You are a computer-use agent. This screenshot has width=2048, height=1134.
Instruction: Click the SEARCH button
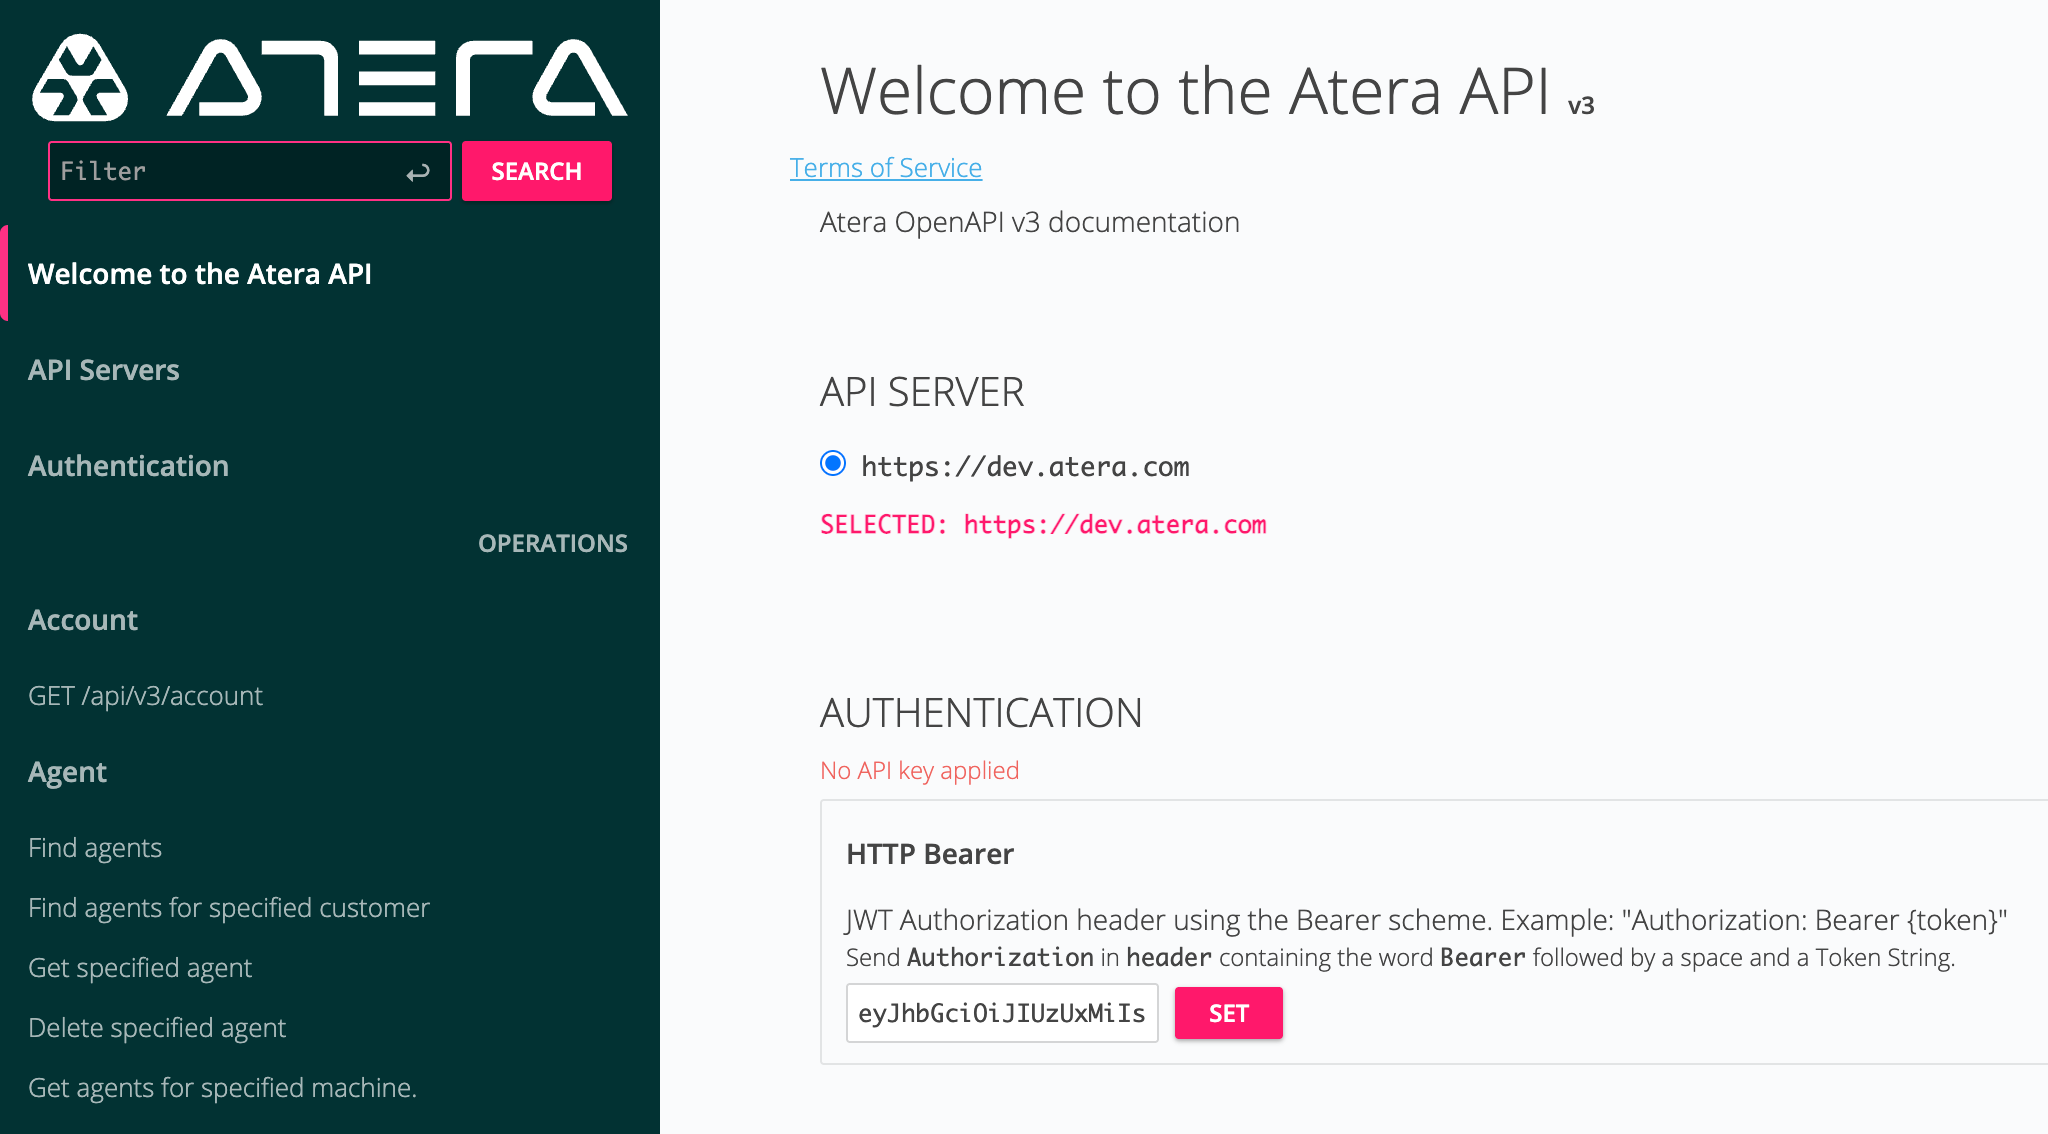(537, 171)
